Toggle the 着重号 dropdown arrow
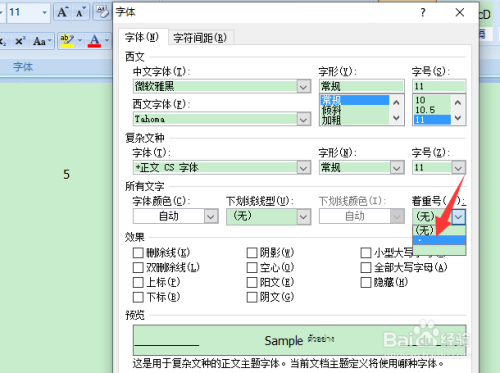 pyautogui.click(x=459, y=217)
